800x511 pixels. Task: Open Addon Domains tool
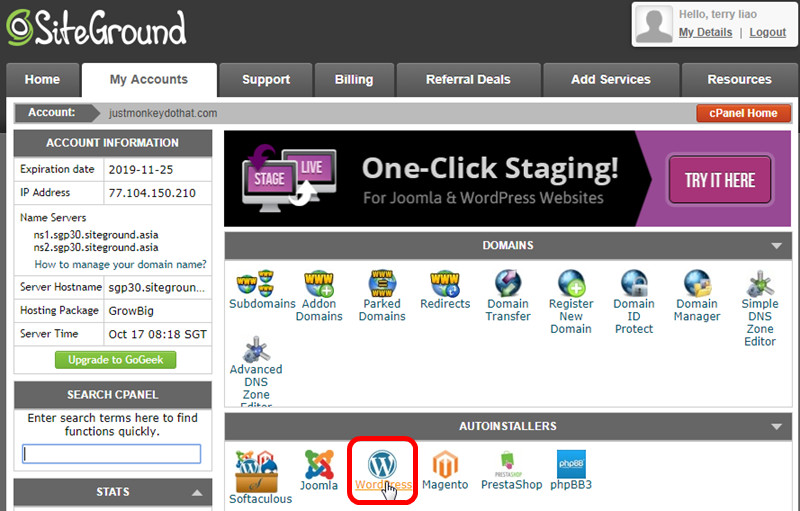319,296
